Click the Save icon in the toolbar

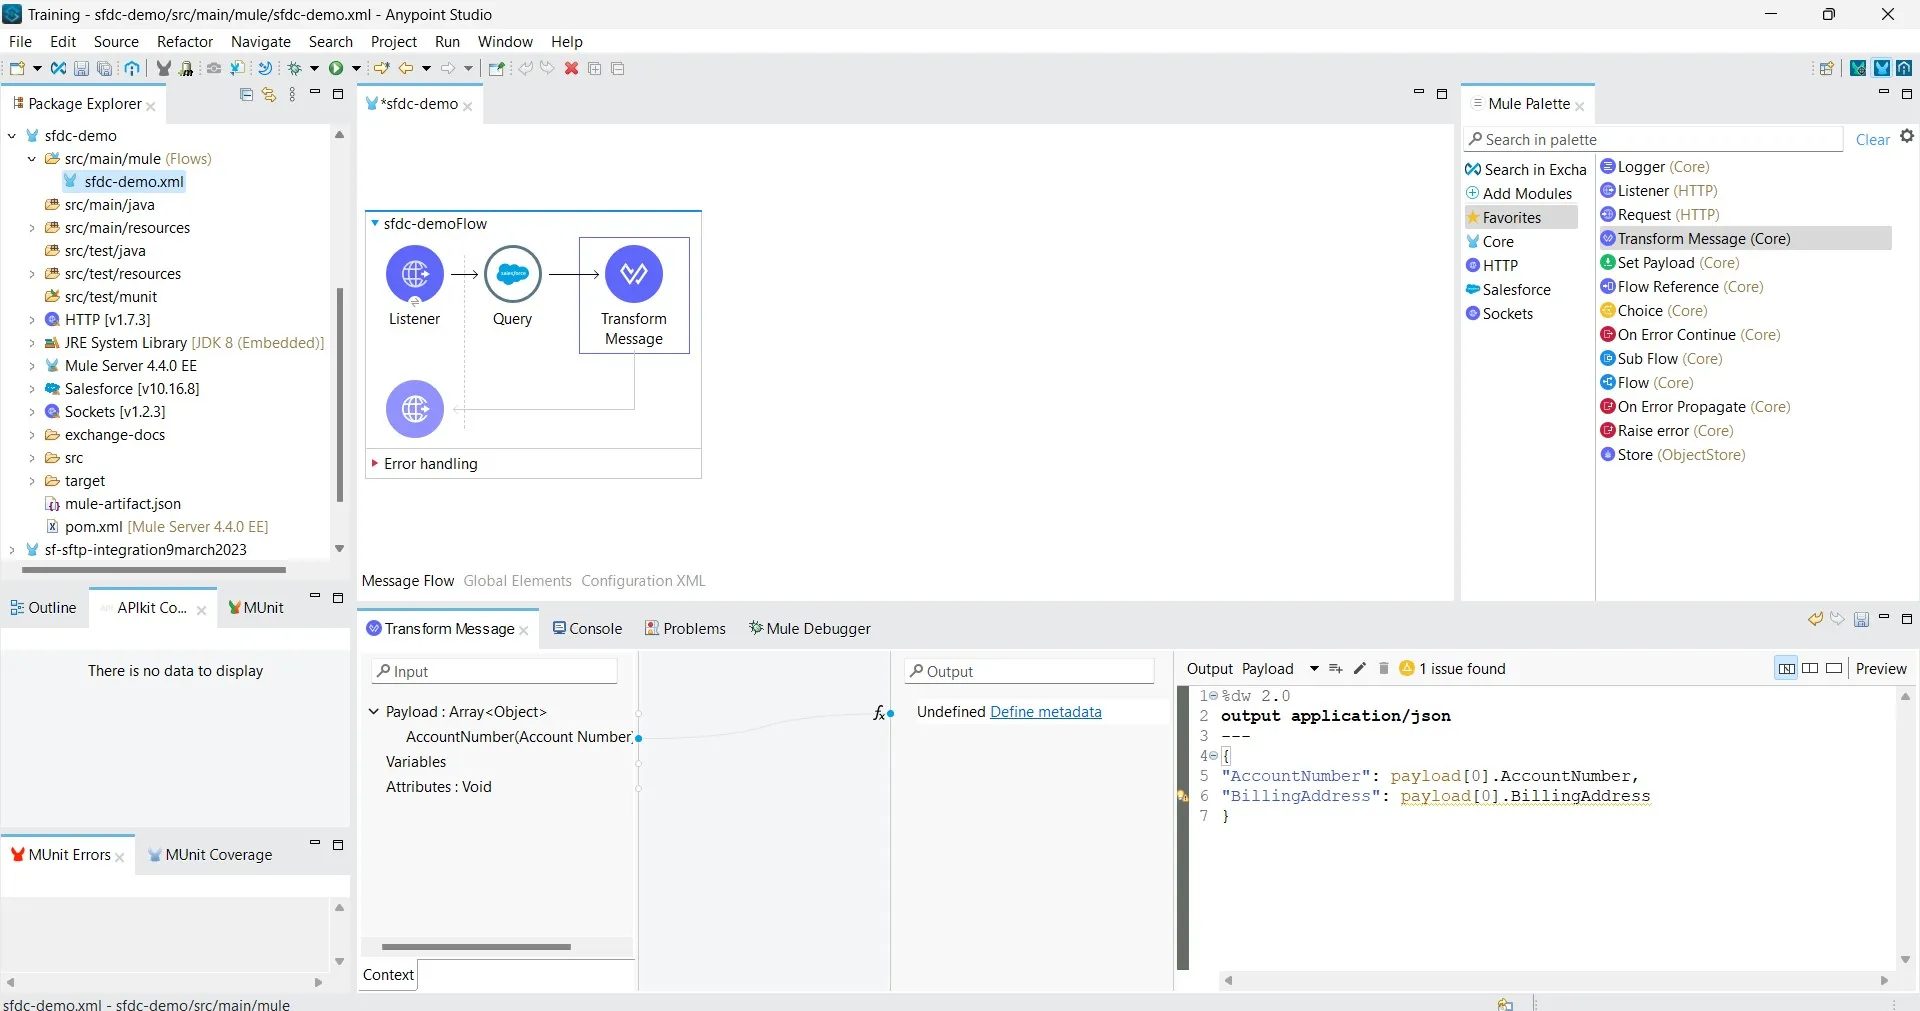81,69
